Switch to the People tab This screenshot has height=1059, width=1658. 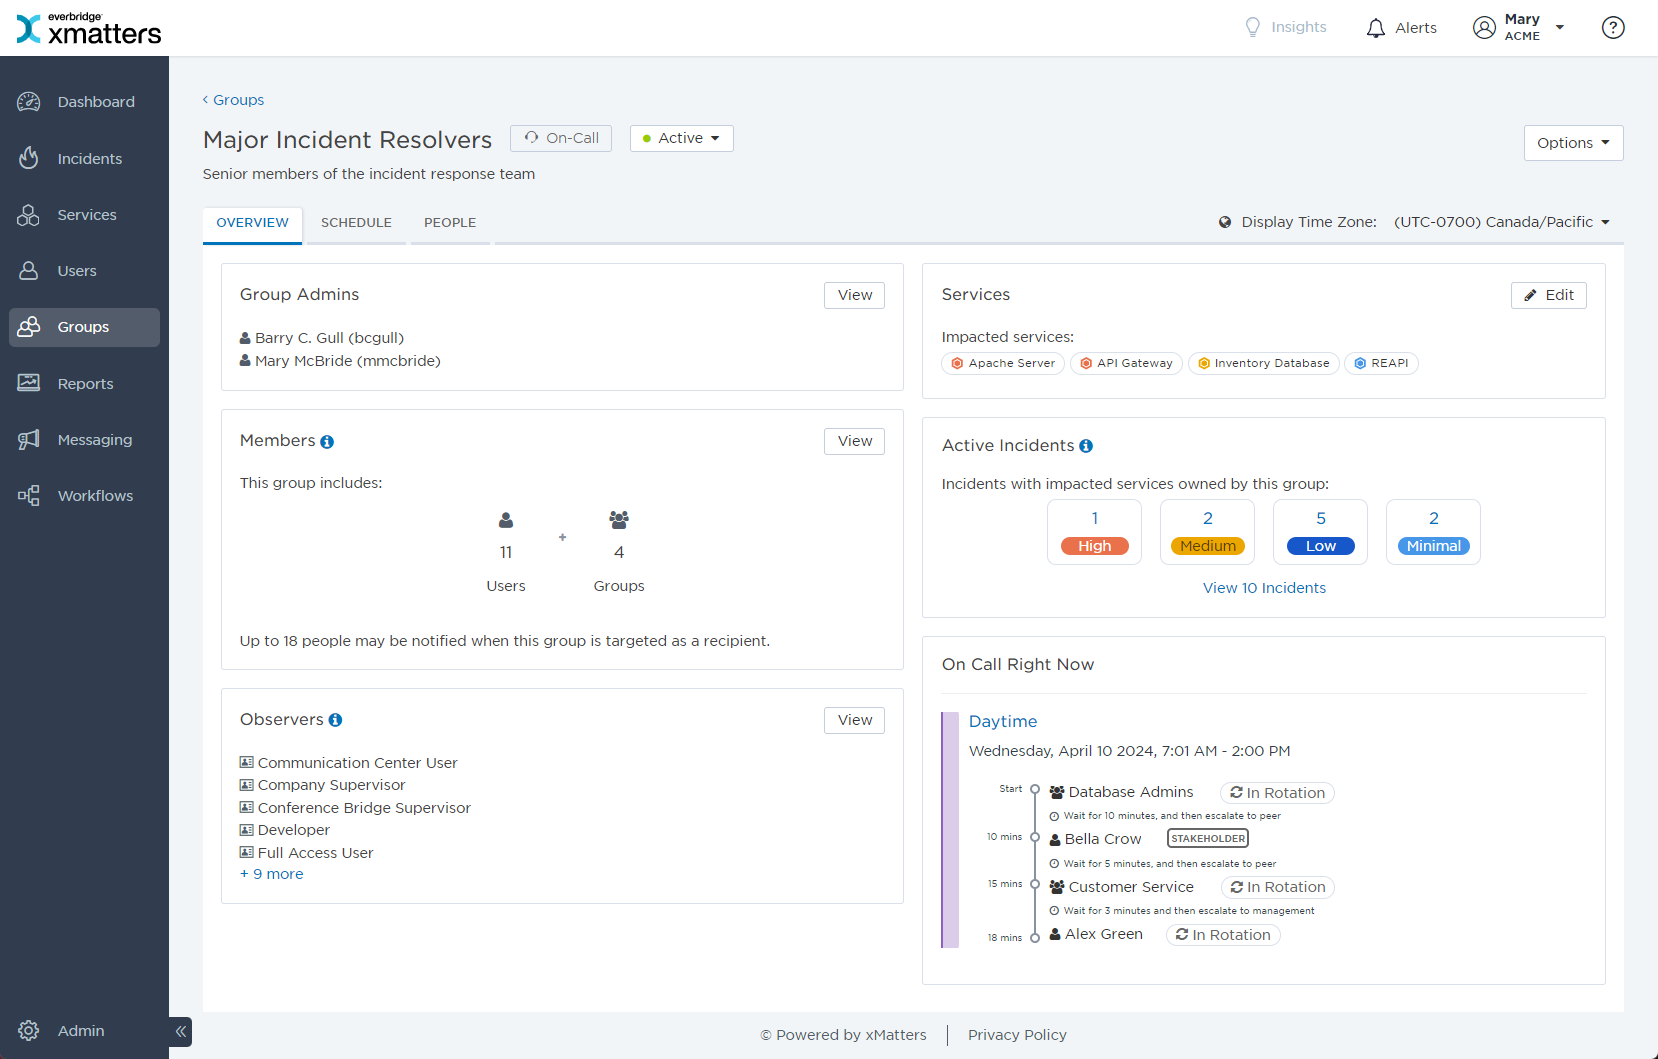[450, 223]
